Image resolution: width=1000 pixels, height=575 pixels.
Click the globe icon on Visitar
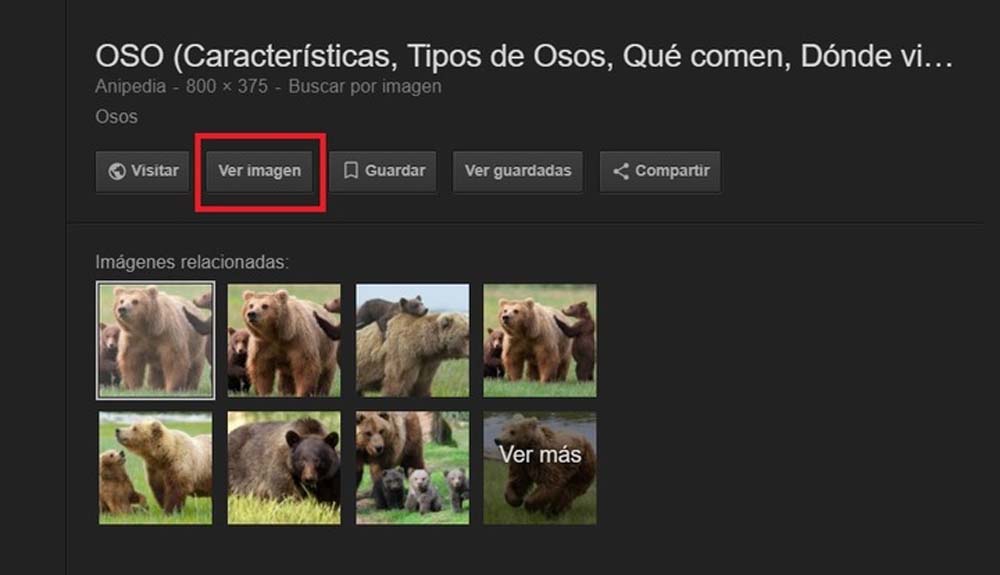[117, 171]
